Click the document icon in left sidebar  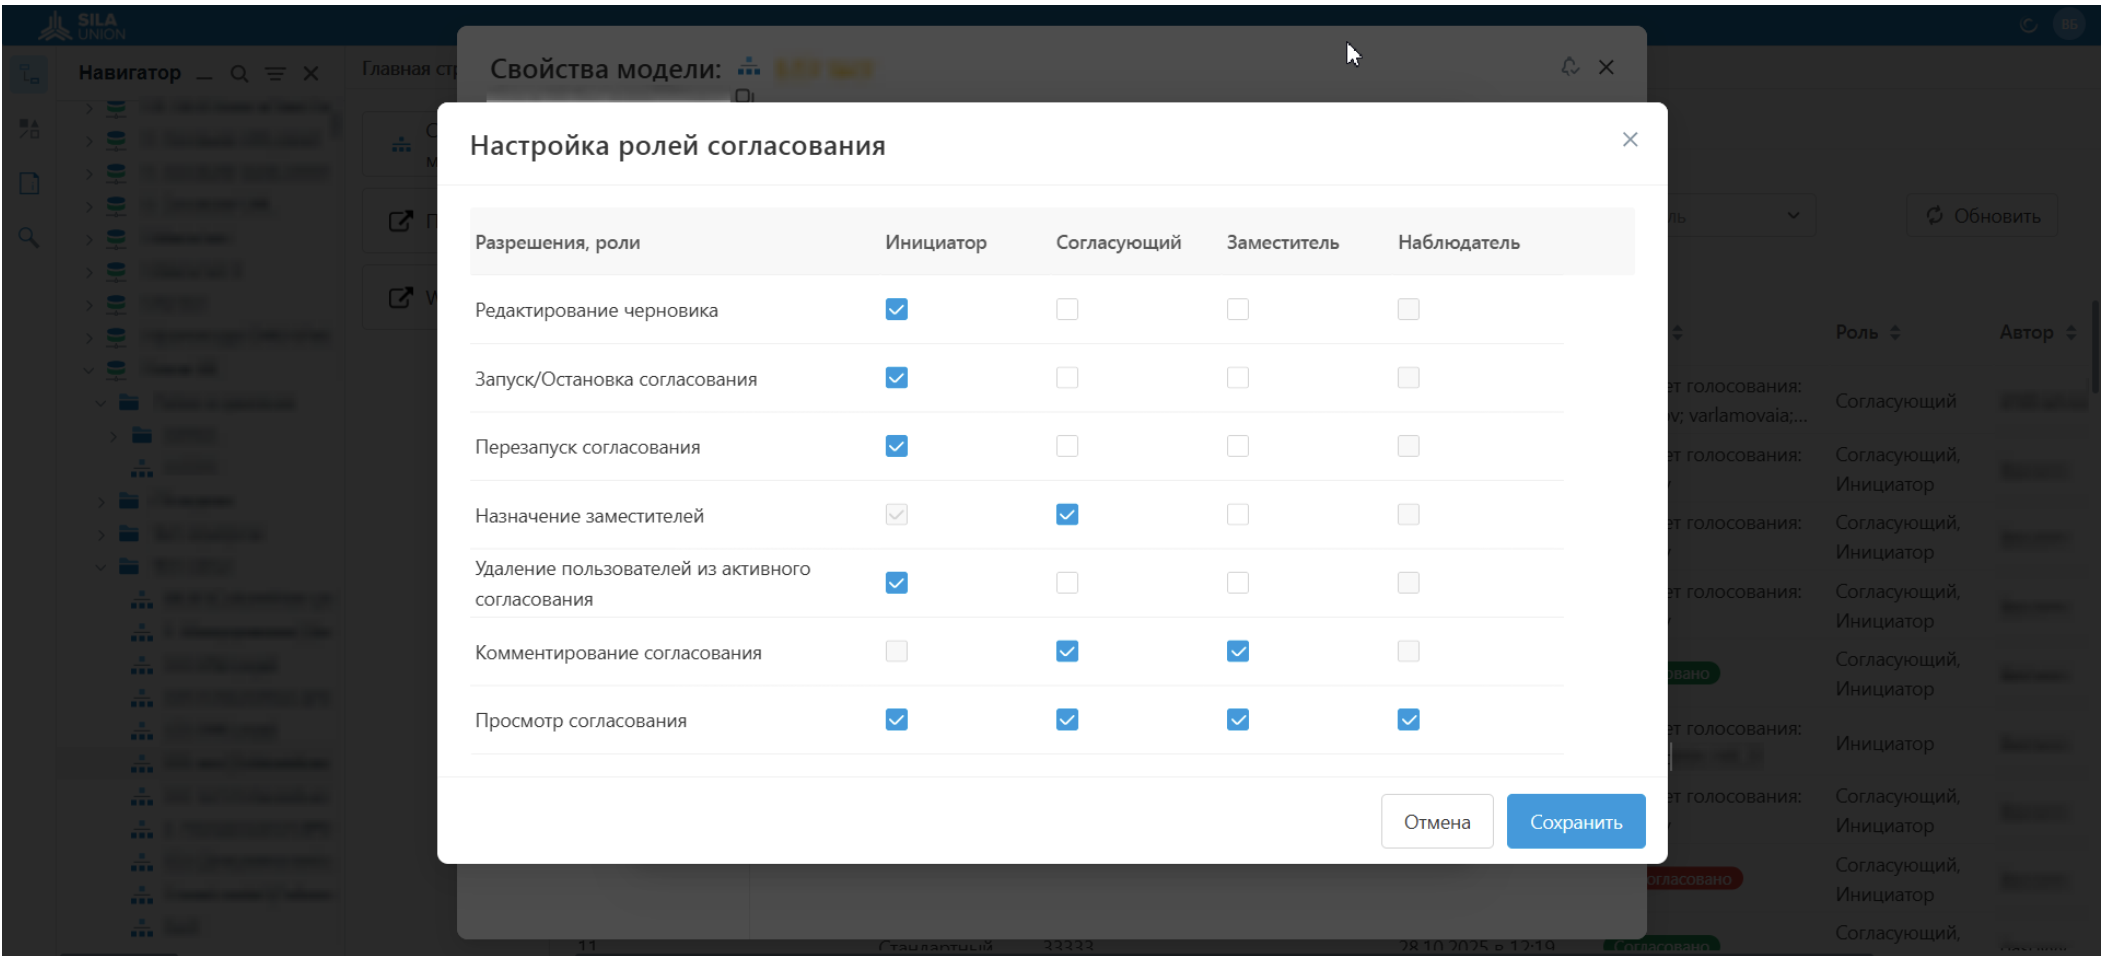[29, 183]
